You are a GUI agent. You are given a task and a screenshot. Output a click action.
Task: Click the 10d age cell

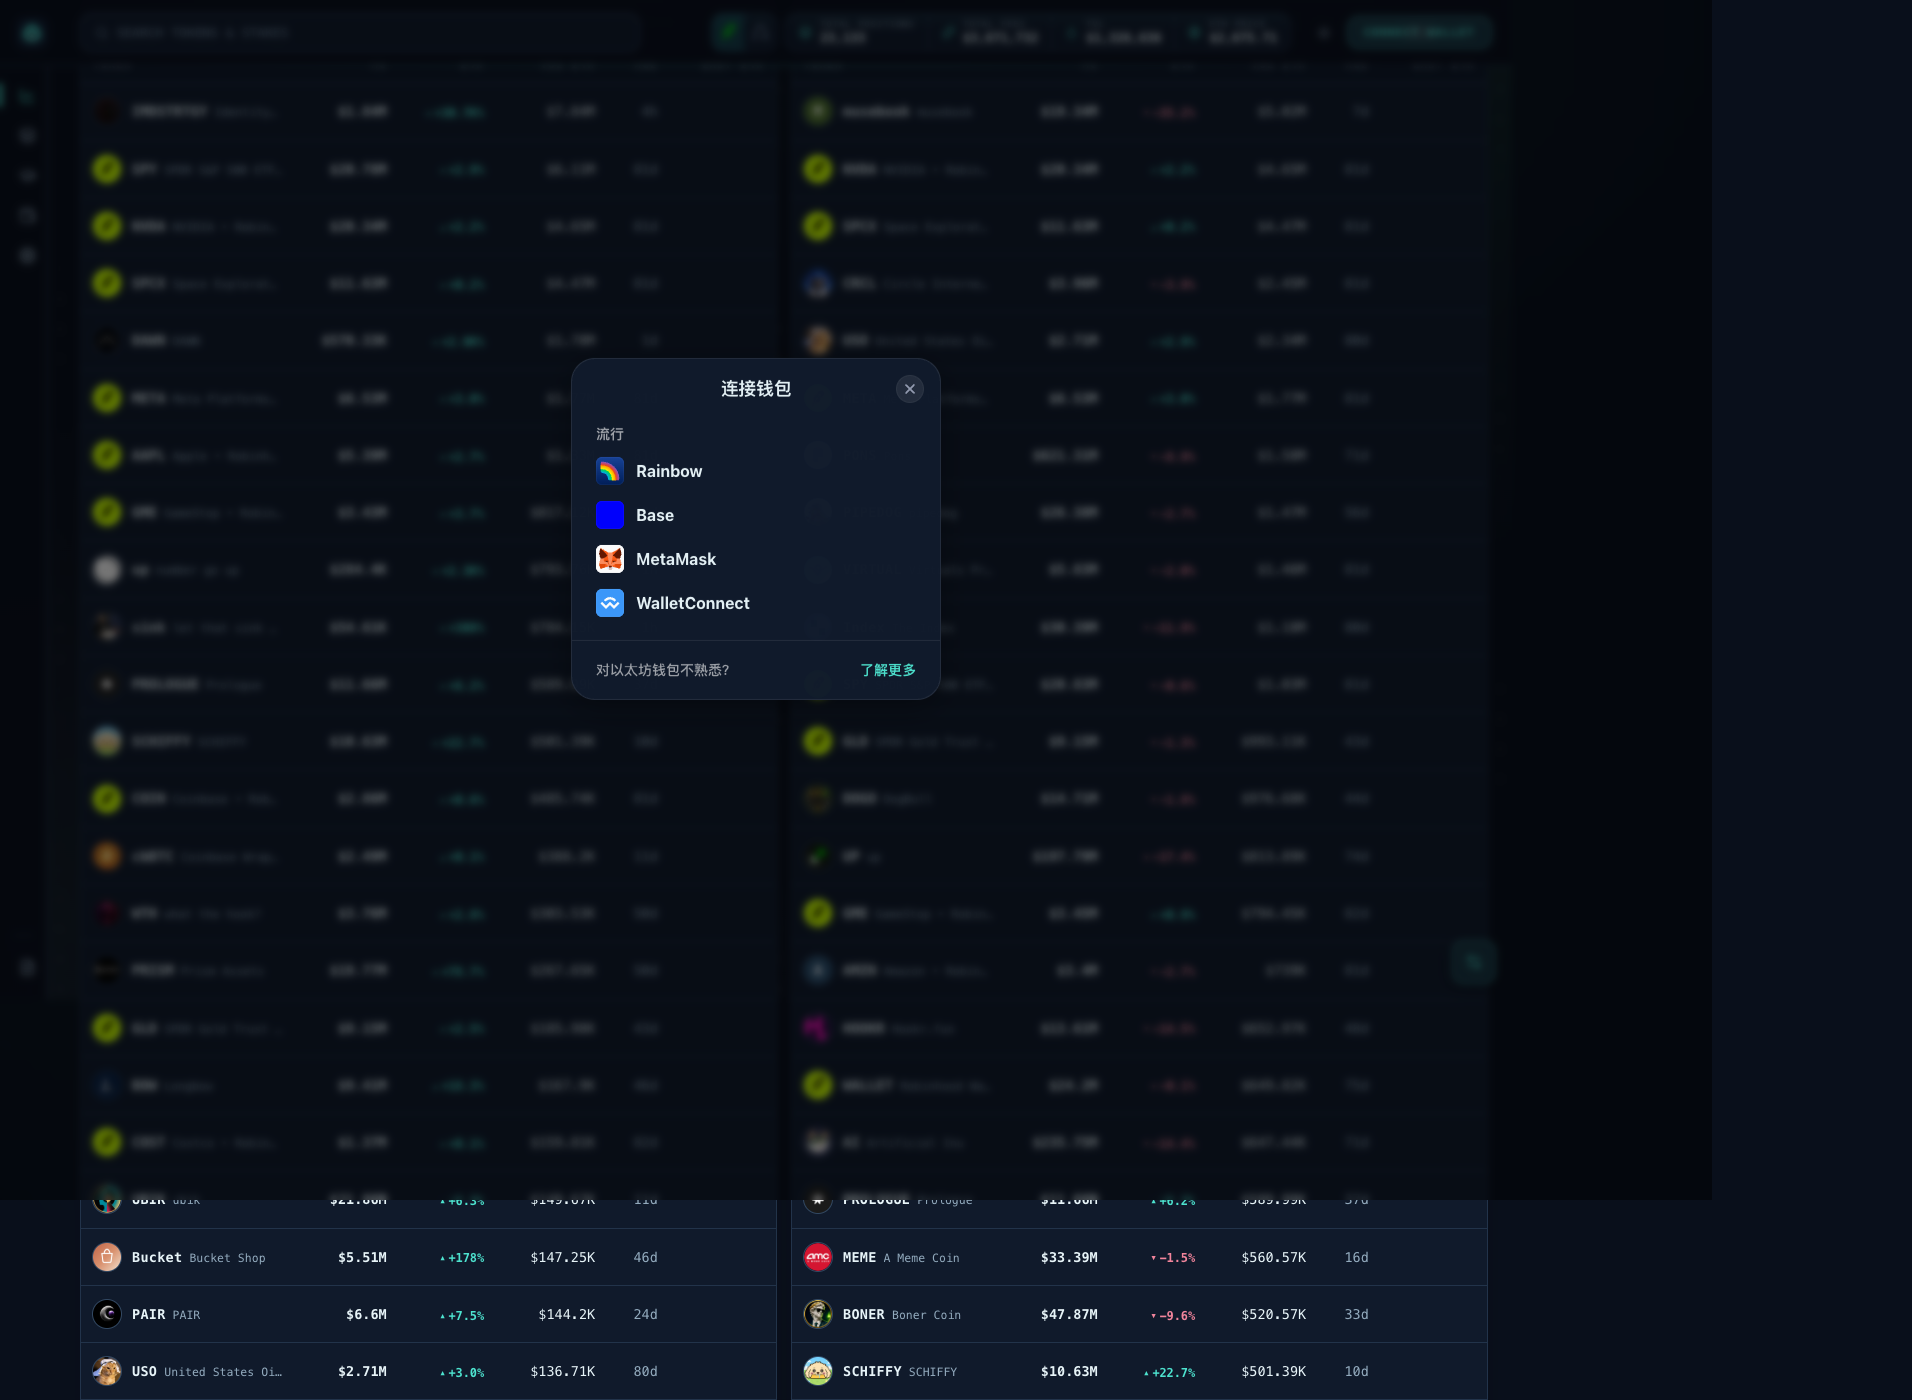coord(1357,1372)
